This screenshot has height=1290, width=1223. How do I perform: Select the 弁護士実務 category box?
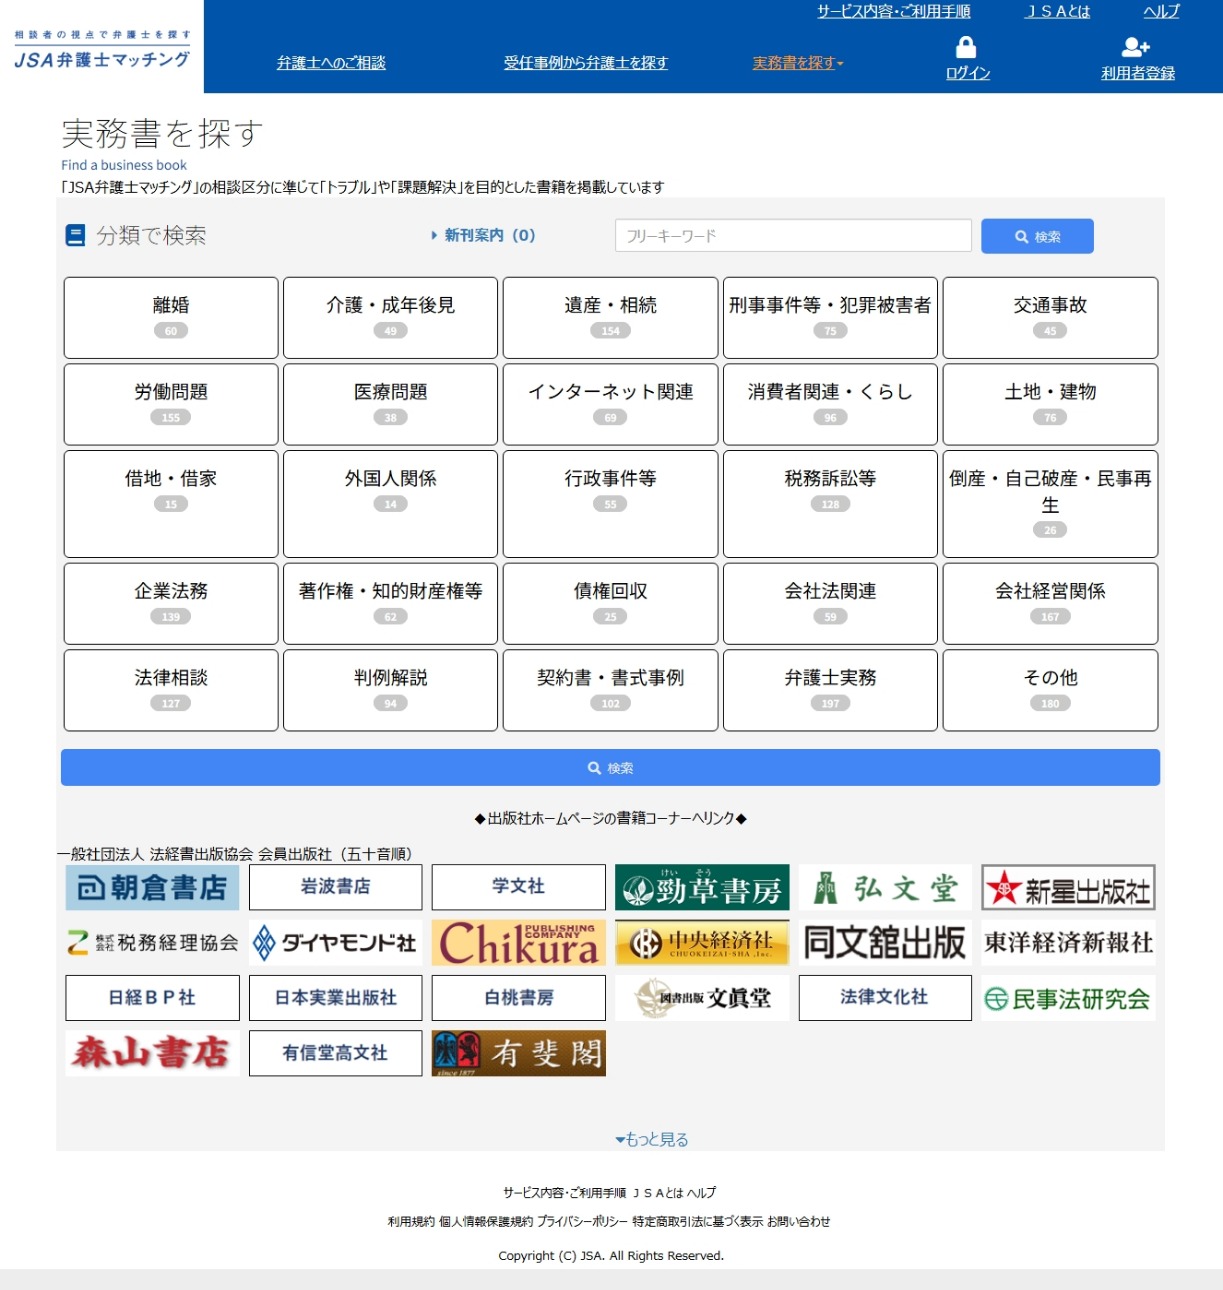click(830, 690)
